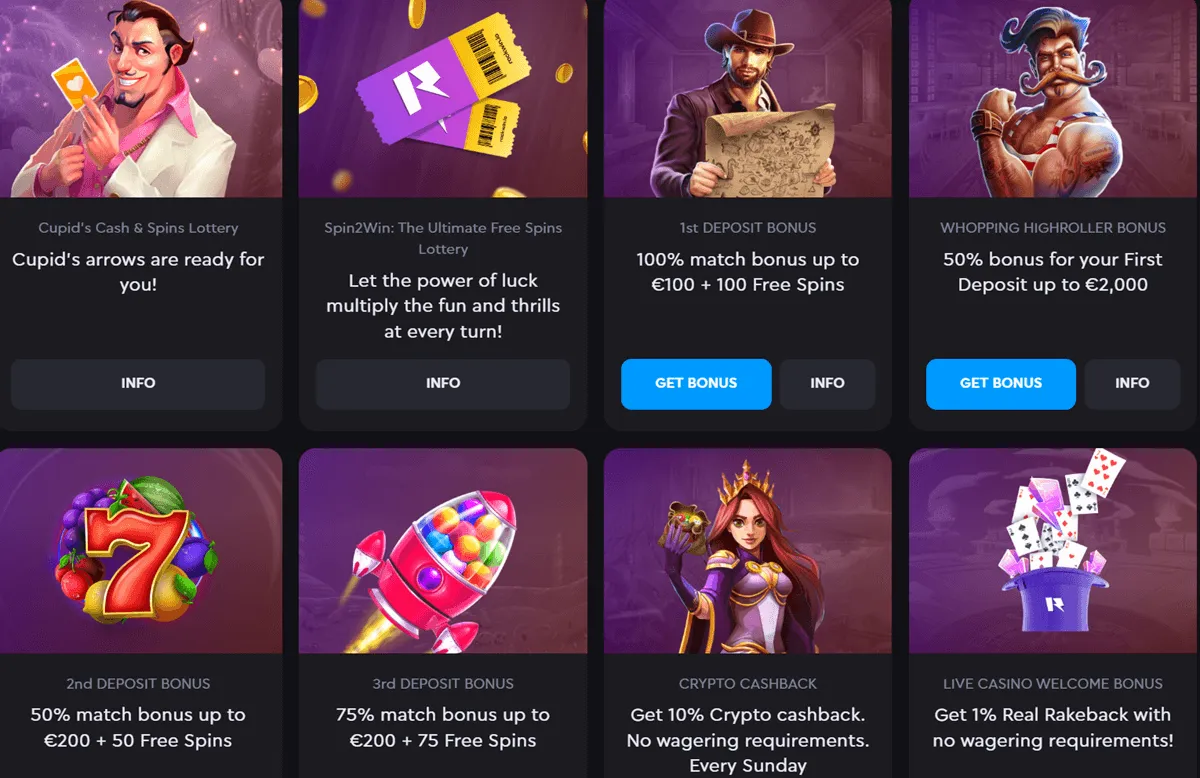Open INFO for Whopping Highroller Bonus
The height and width of the screenshot is (778, 1200).
1132,384
